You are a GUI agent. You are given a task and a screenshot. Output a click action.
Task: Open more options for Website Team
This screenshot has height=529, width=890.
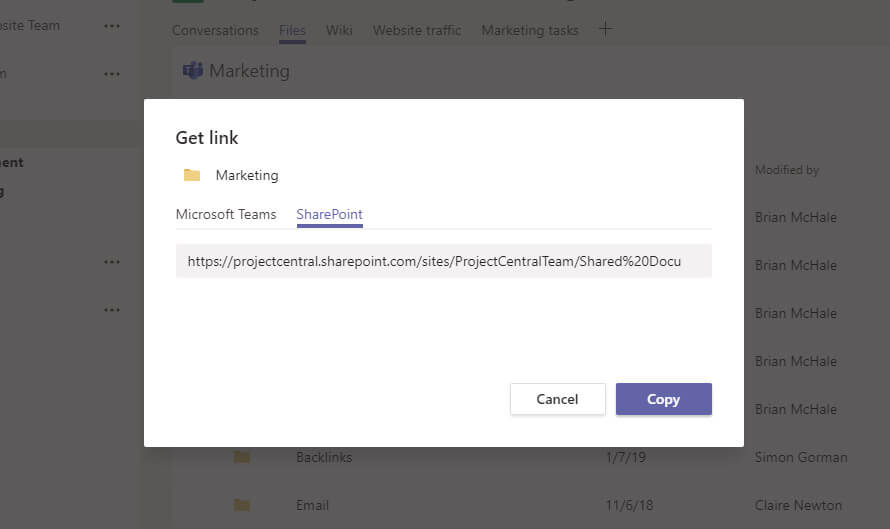(x=112, y=26)
